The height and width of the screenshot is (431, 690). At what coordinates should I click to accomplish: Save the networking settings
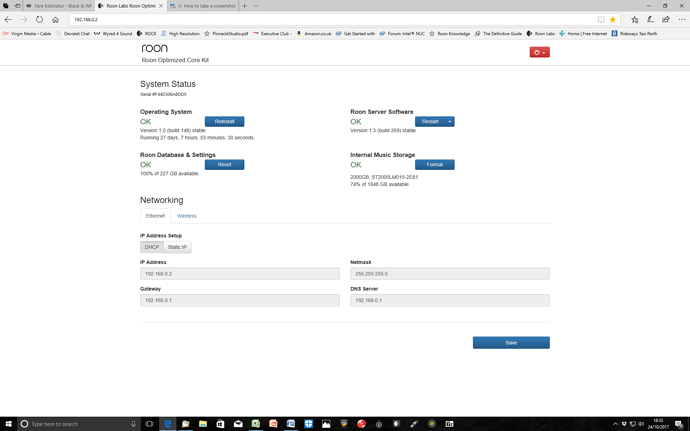click(511, 343)
